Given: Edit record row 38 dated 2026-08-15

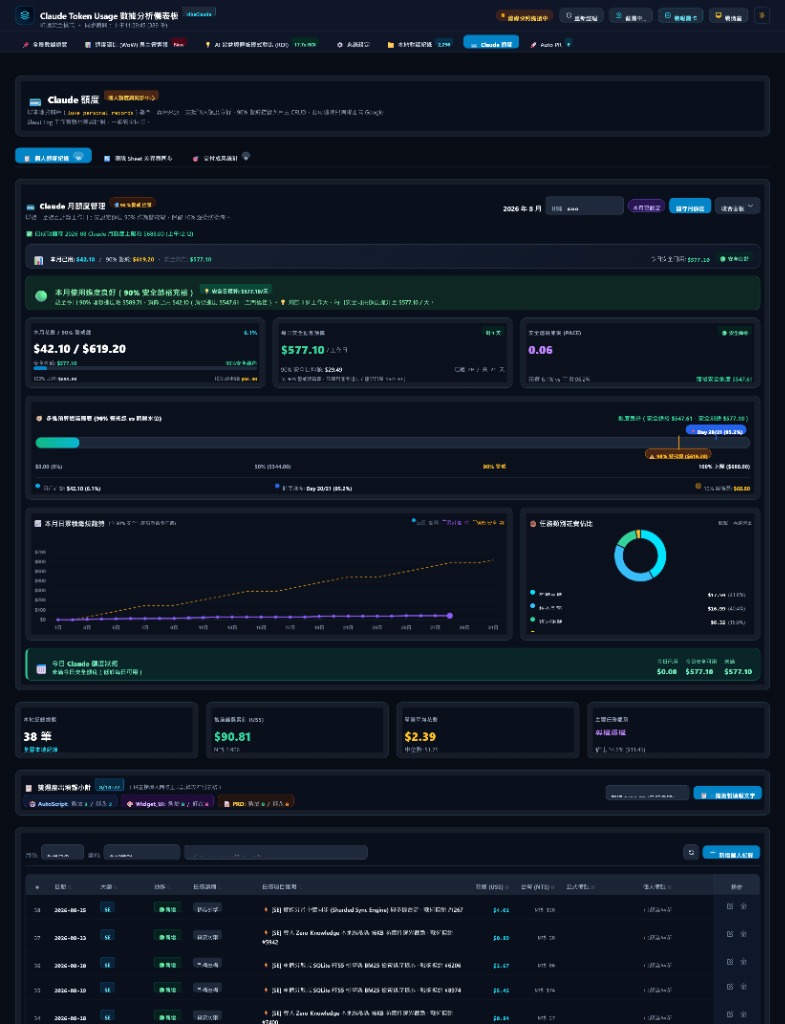Looking at the screenshot, I should click(x=730, y=906).
